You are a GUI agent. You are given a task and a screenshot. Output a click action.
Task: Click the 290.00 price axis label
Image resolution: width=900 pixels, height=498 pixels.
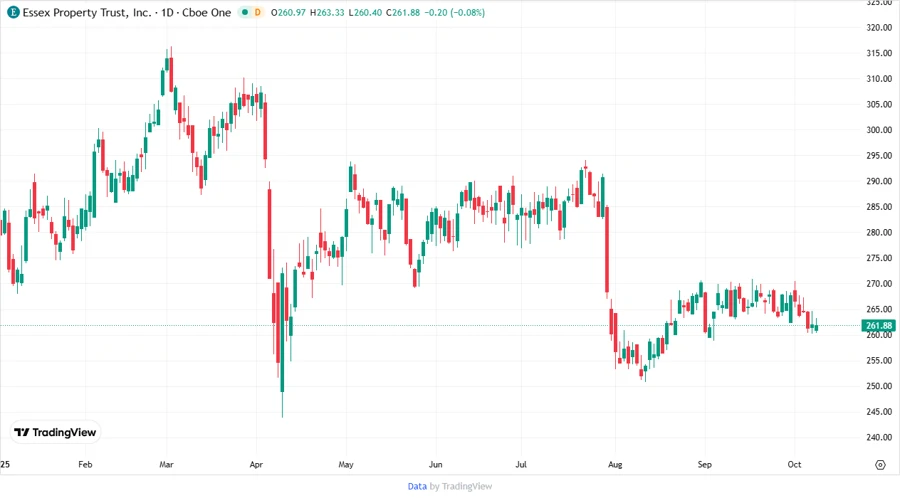pyautogui.click(x=879, y=181)
